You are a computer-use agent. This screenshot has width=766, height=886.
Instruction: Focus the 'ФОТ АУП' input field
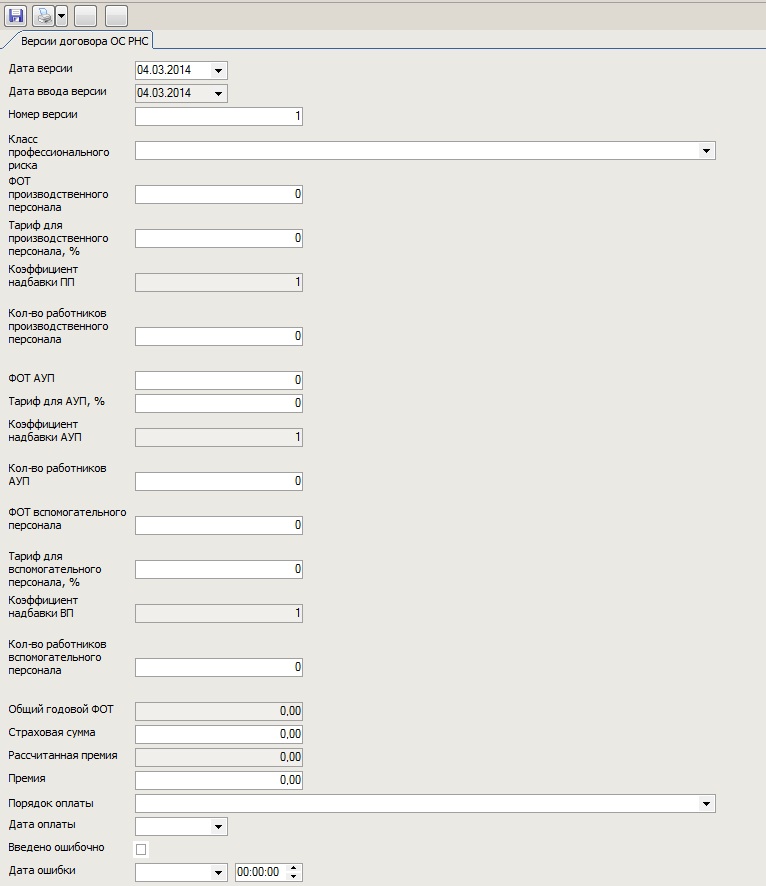tap(218, 380)
